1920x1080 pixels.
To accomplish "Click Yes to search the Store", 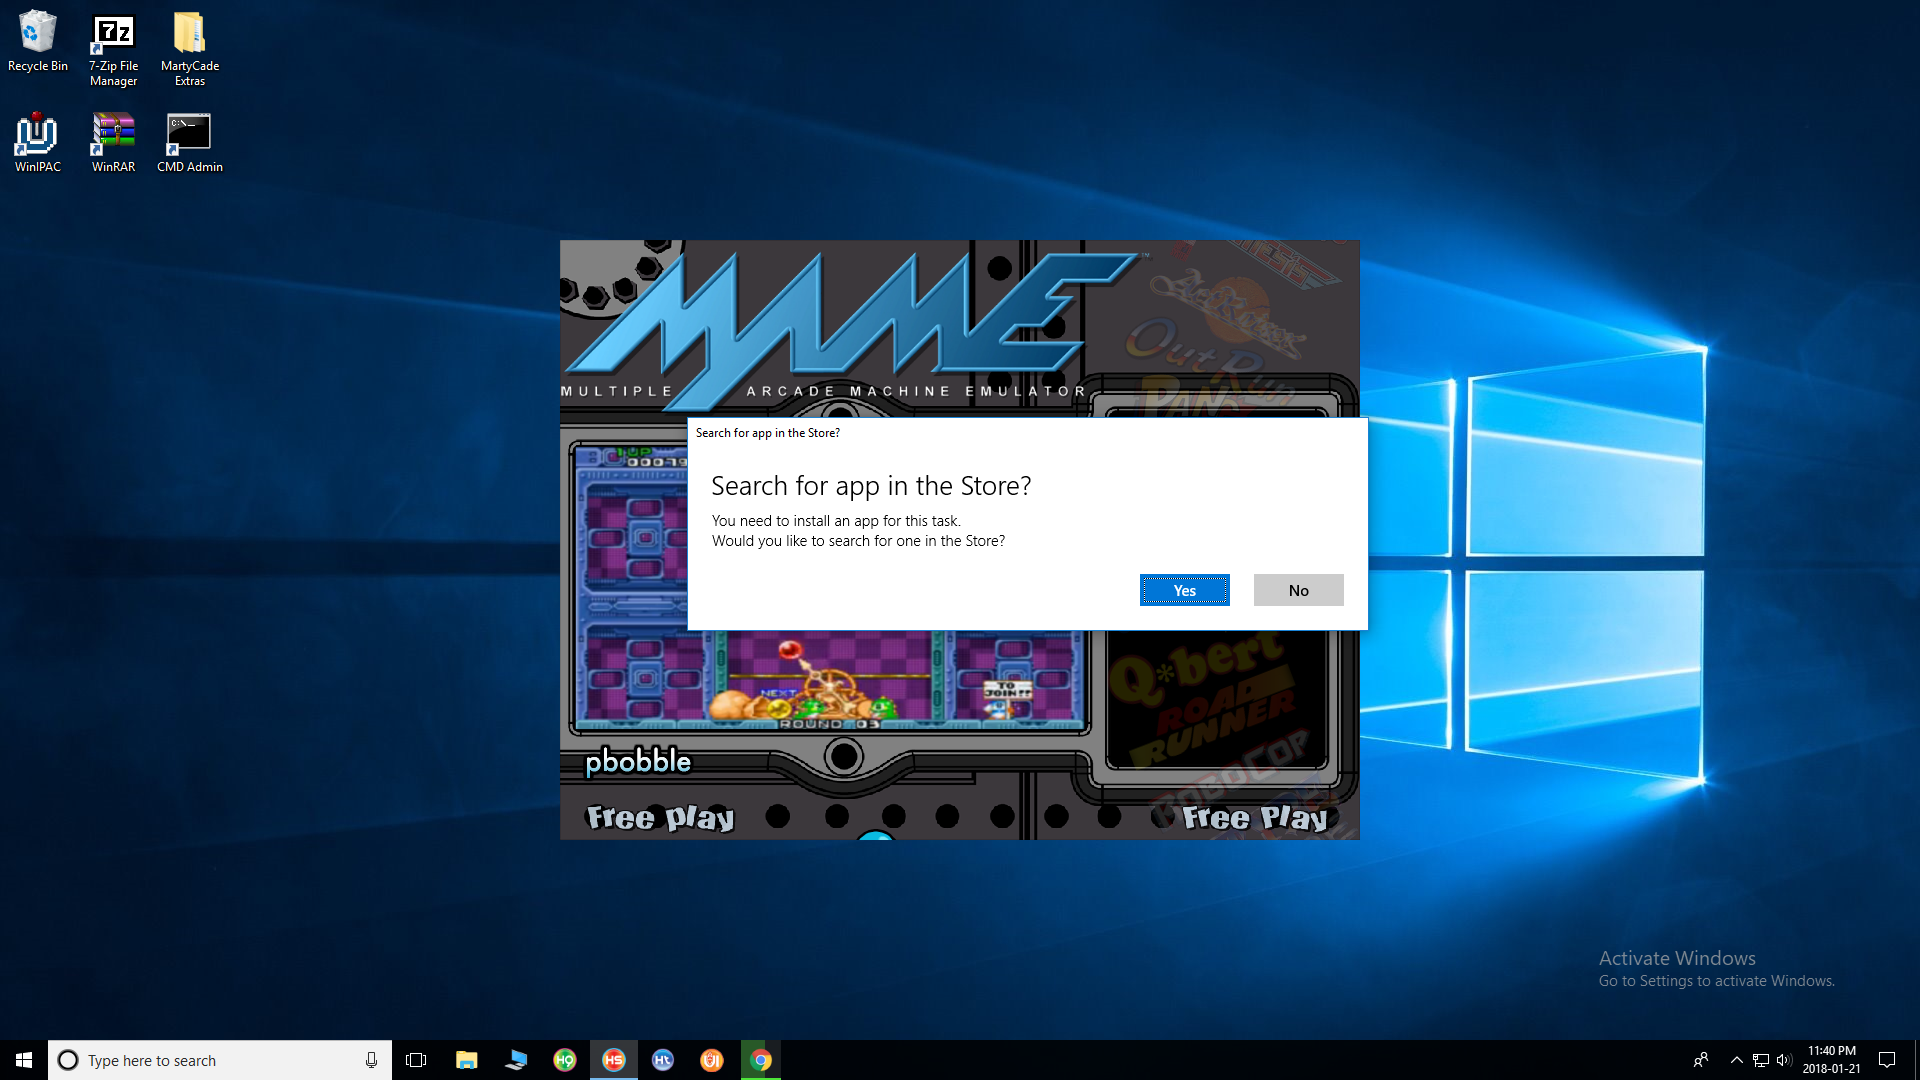I will pos(1184,590).
